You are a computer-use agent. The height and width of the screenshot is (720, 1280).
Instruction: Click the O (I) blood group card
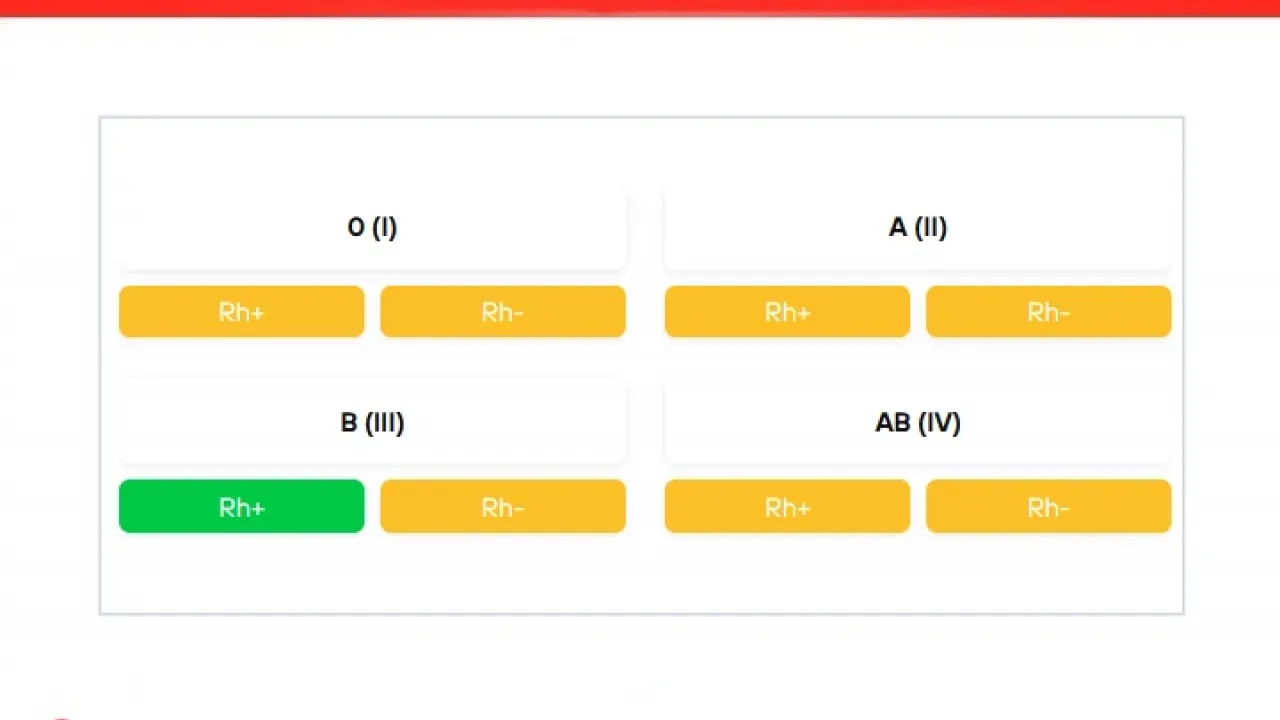pos(373,228)
